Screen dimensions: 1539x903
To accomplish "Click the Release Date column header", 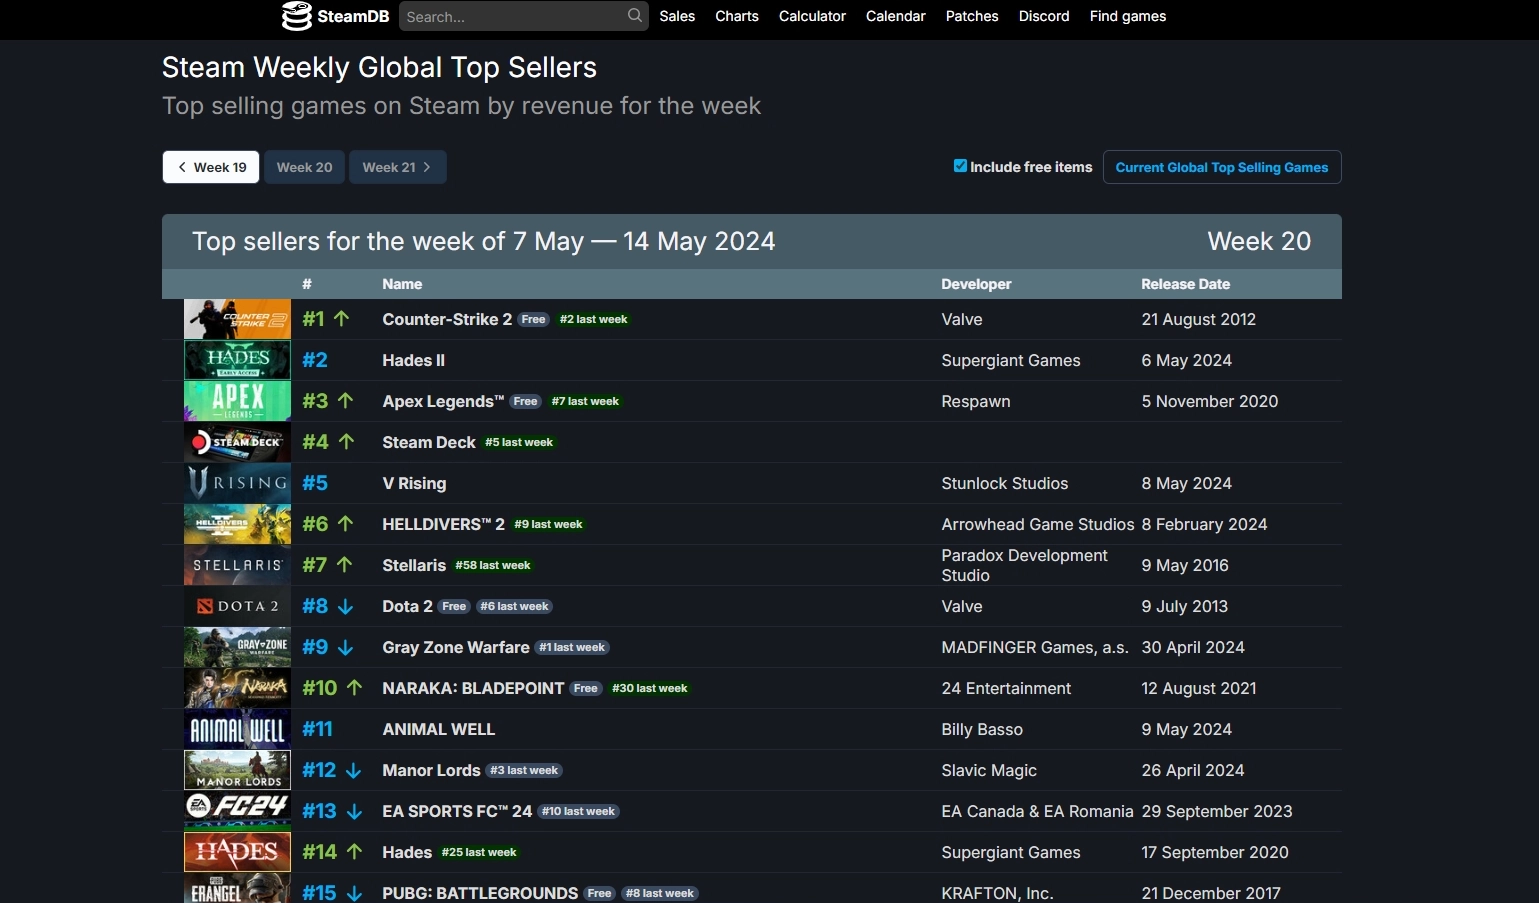I will point(1186,284).
